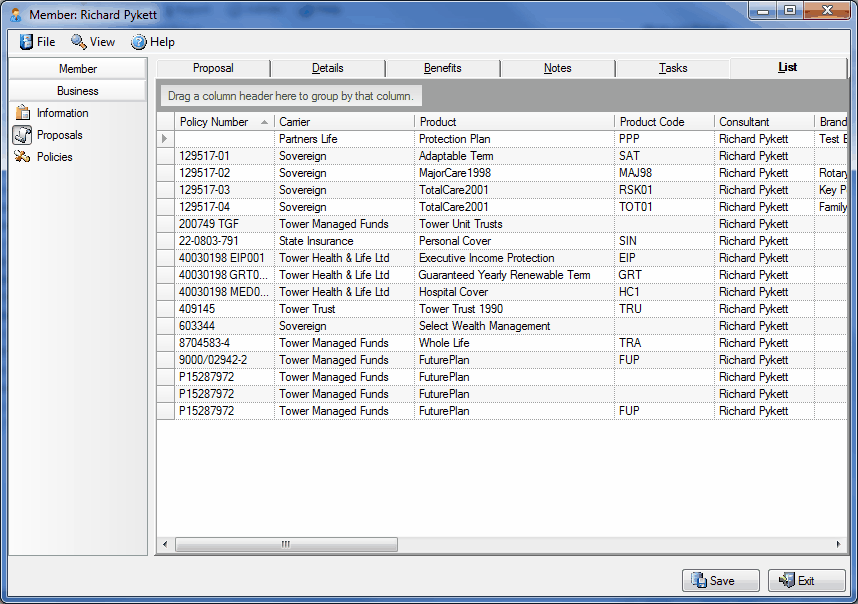The height and width of the screenshot is (604, 858).
Task: Click Guaranteed Yearly Renewable Term cell
Action: pyautogui.click(x=514, y=275)
